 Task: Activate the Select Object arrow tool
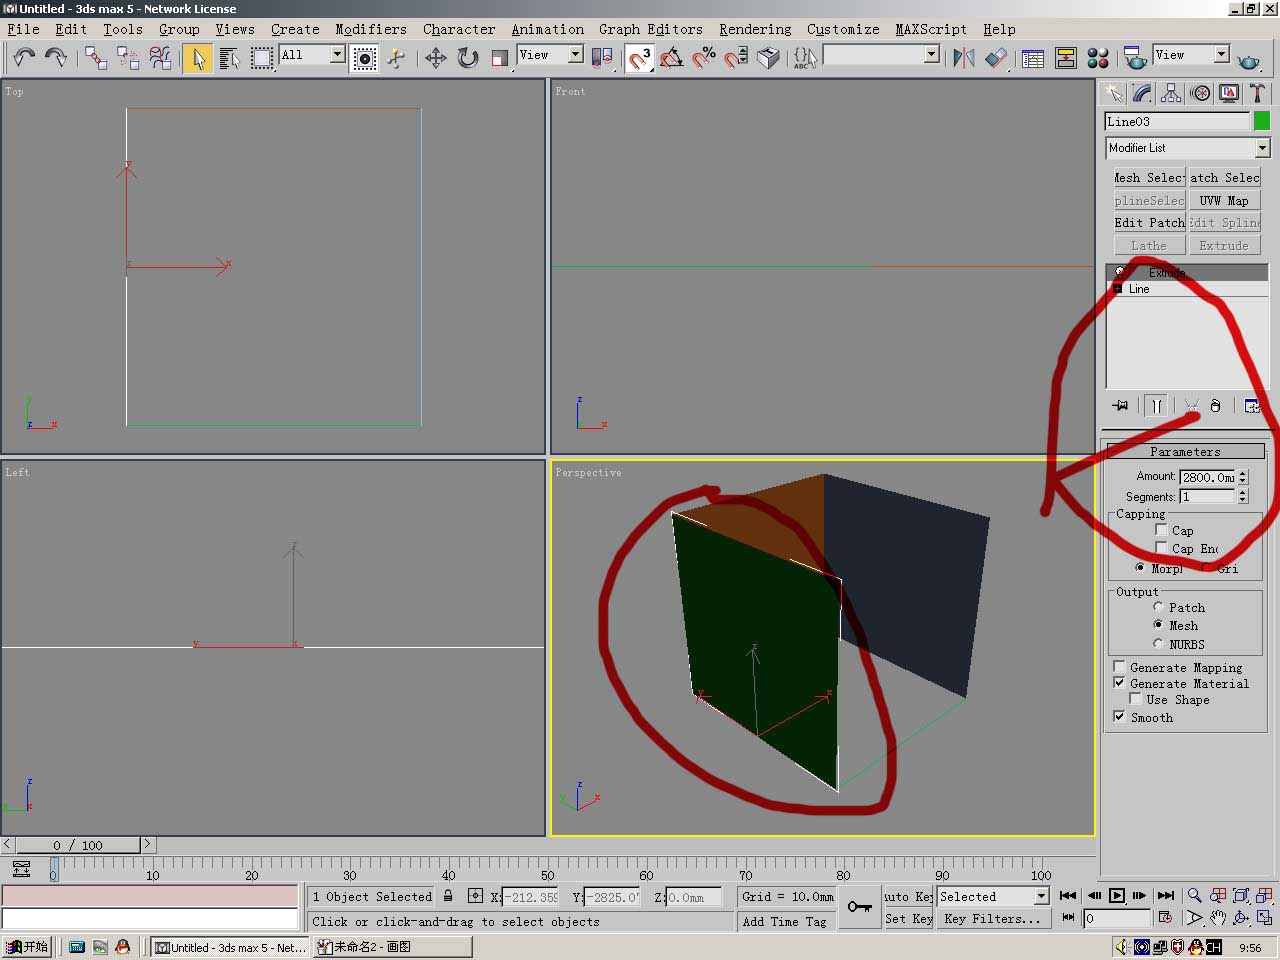(x=198, y=58)
